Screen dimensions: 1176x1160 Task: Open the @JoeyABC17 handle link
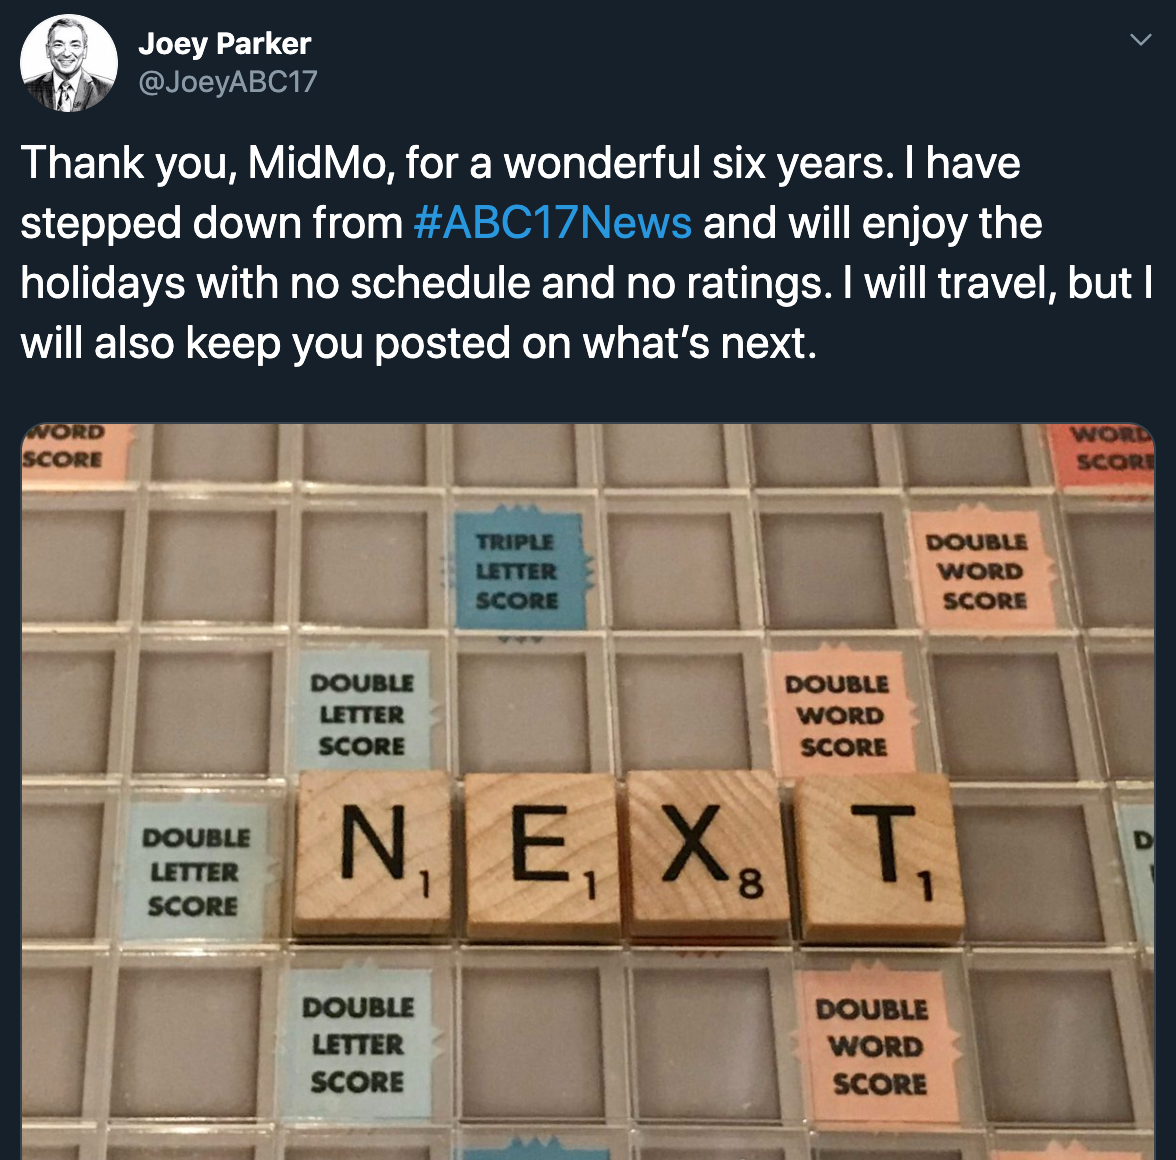click(x=228, y=82)
